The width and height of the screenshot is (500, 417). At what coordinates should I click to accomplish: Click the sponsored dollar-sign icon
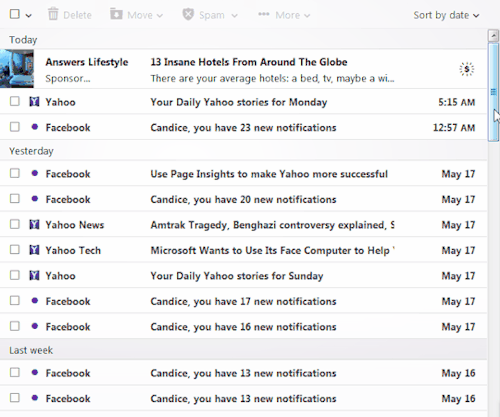pyautogui.click(x=466, y=69)
